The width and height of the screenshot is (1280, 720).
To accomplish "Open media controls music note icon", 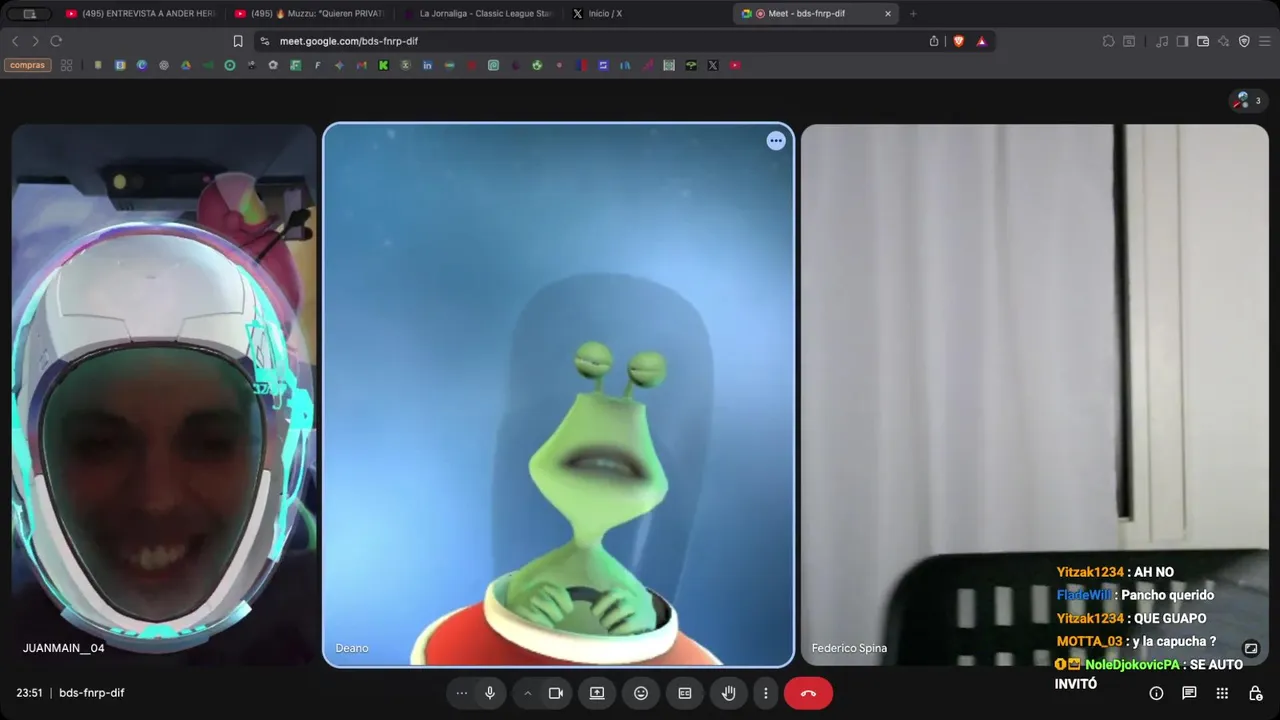I will (x=1162, y=41).
